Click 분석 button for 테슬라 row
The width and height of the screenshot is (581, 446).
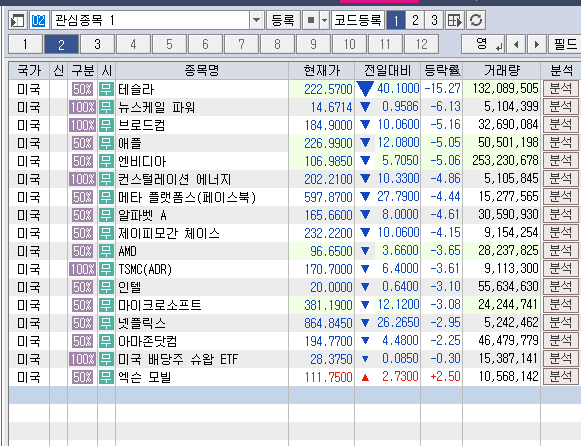(x=561, y=89)
